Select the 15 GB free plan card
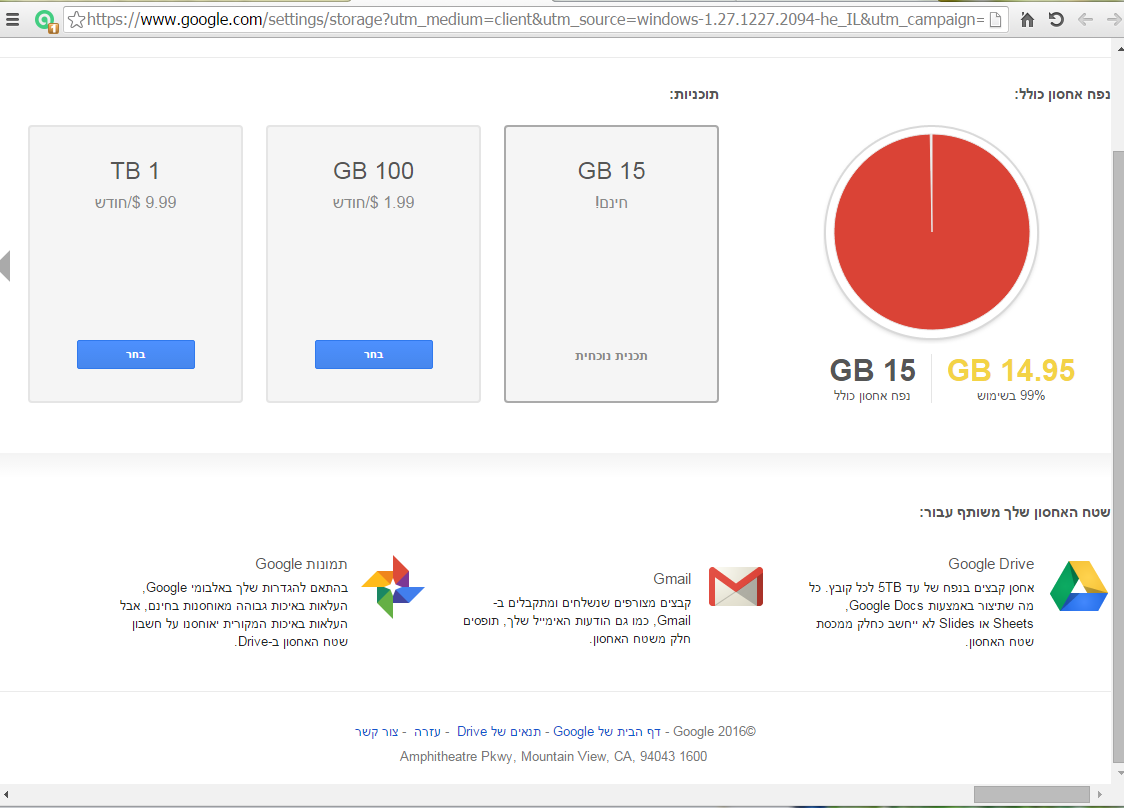Screen dimensions: 1124x808 pos(611,264)
